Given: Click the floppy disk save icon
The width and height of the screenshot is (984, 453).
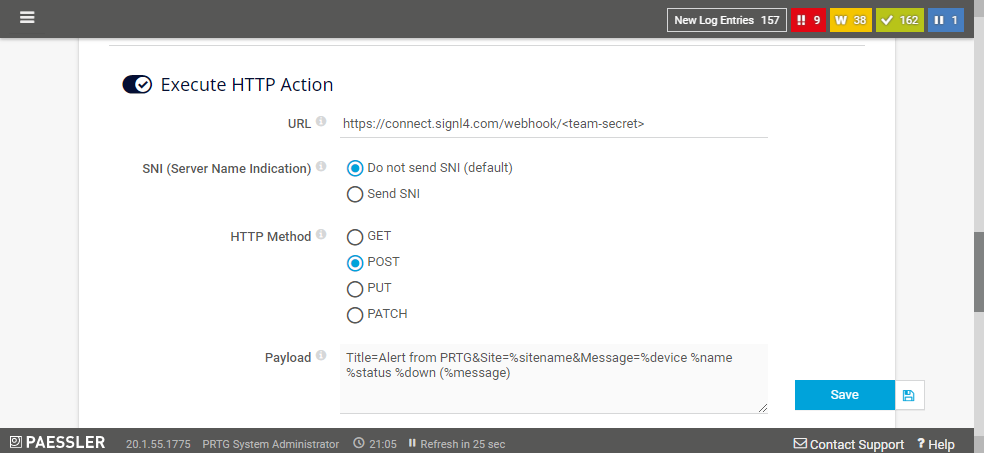Looking at the screenshot, I should click(909, 395).
